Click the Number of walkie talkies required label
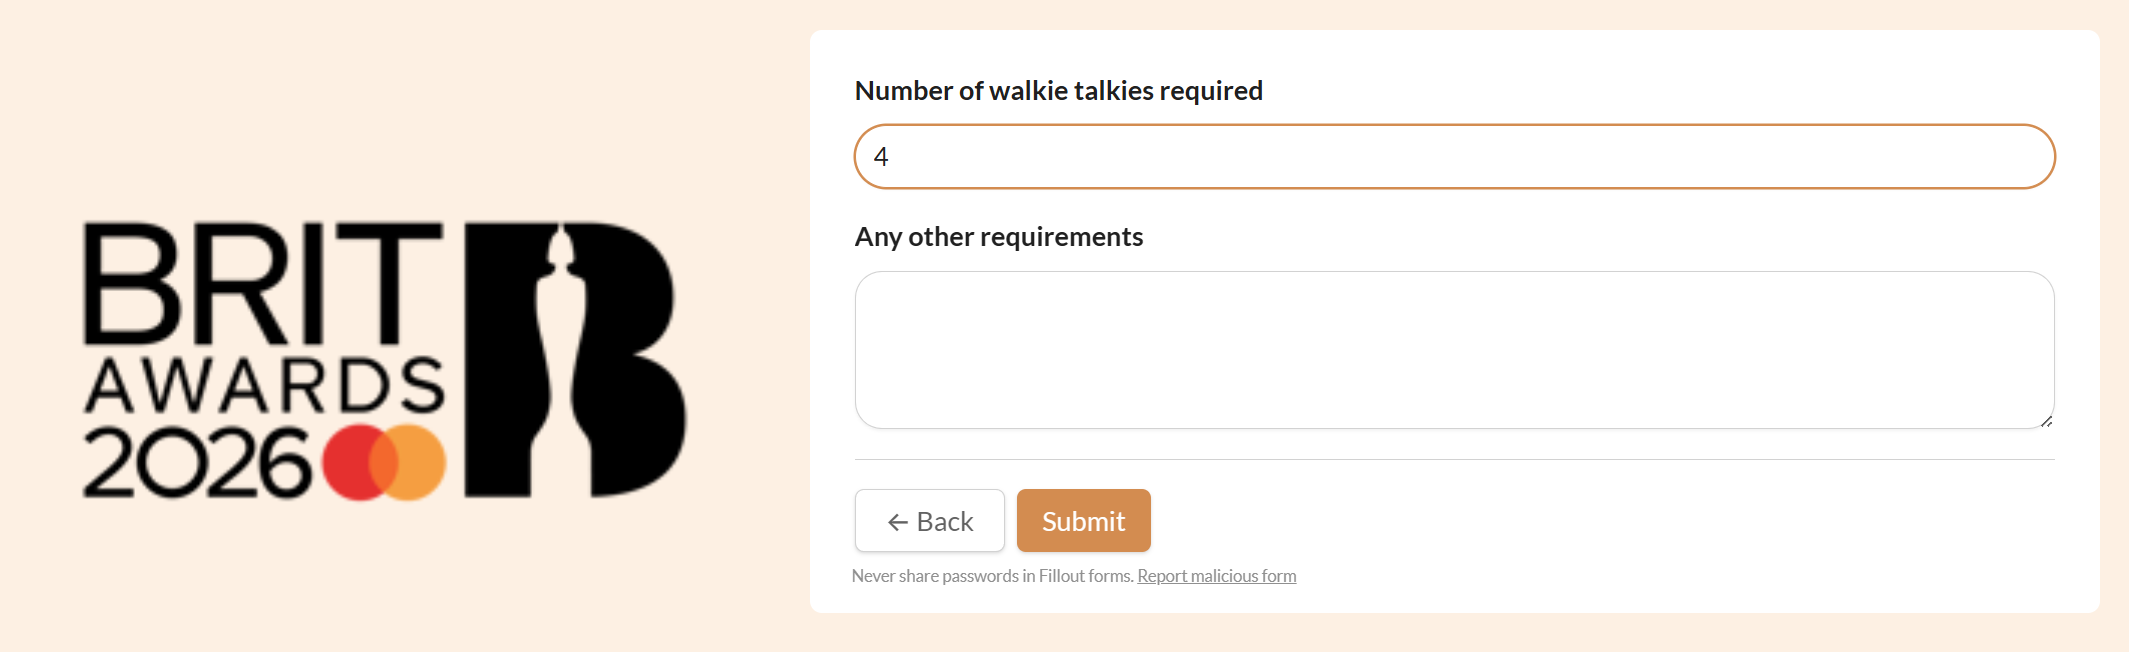 [x=1057, y=90]
